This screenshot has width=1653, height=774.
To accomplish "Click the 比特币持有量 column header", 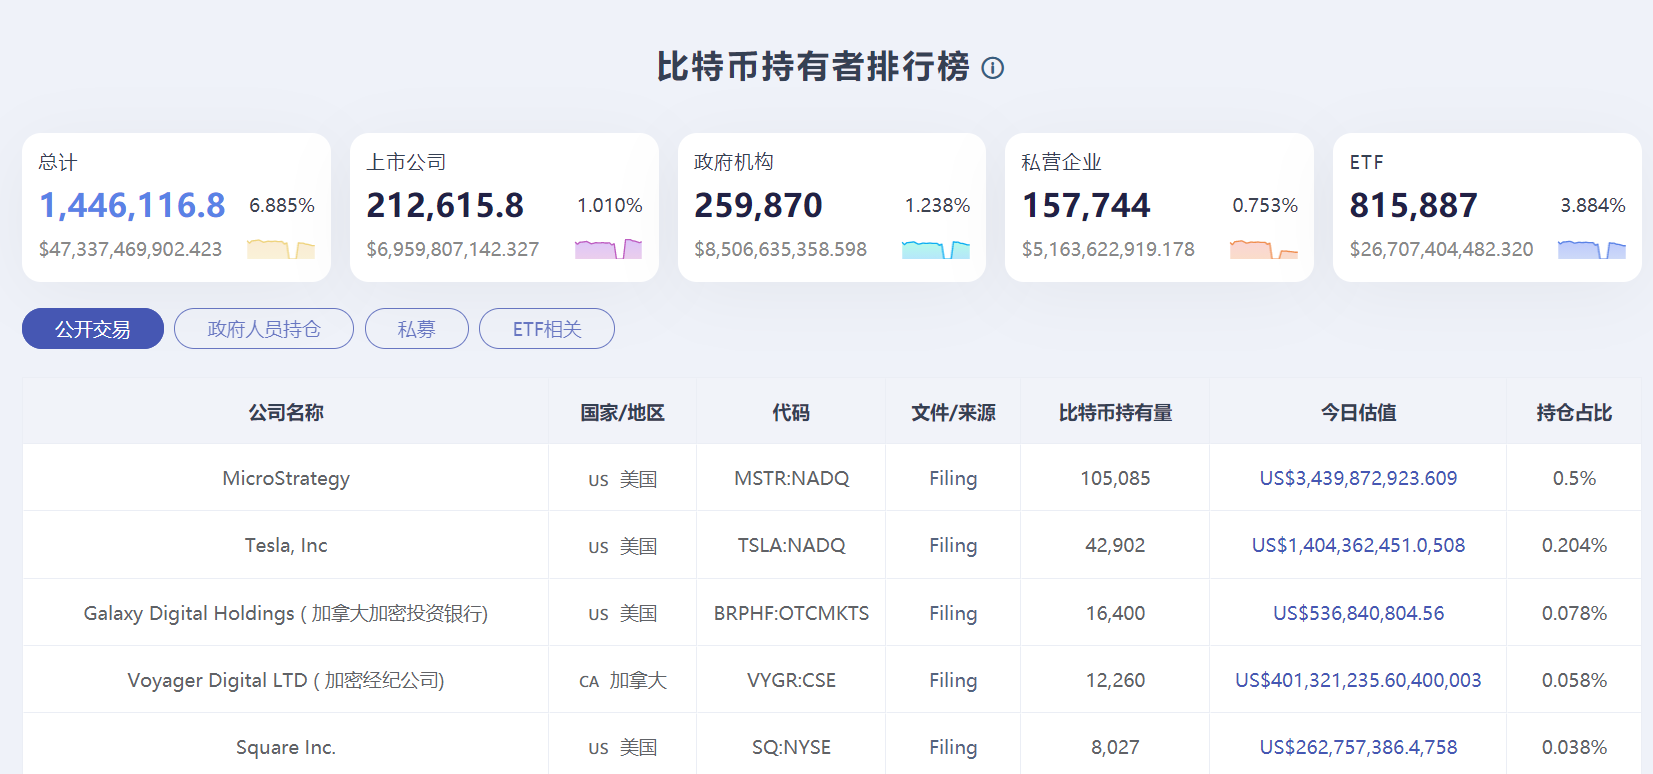I will pos(1115,412).
